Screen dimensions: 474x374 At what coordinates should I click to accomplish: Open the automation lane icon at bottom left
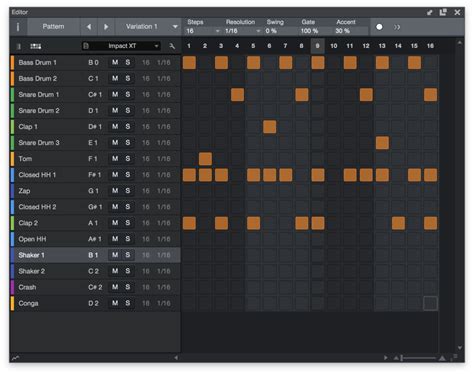pos(15,358)
